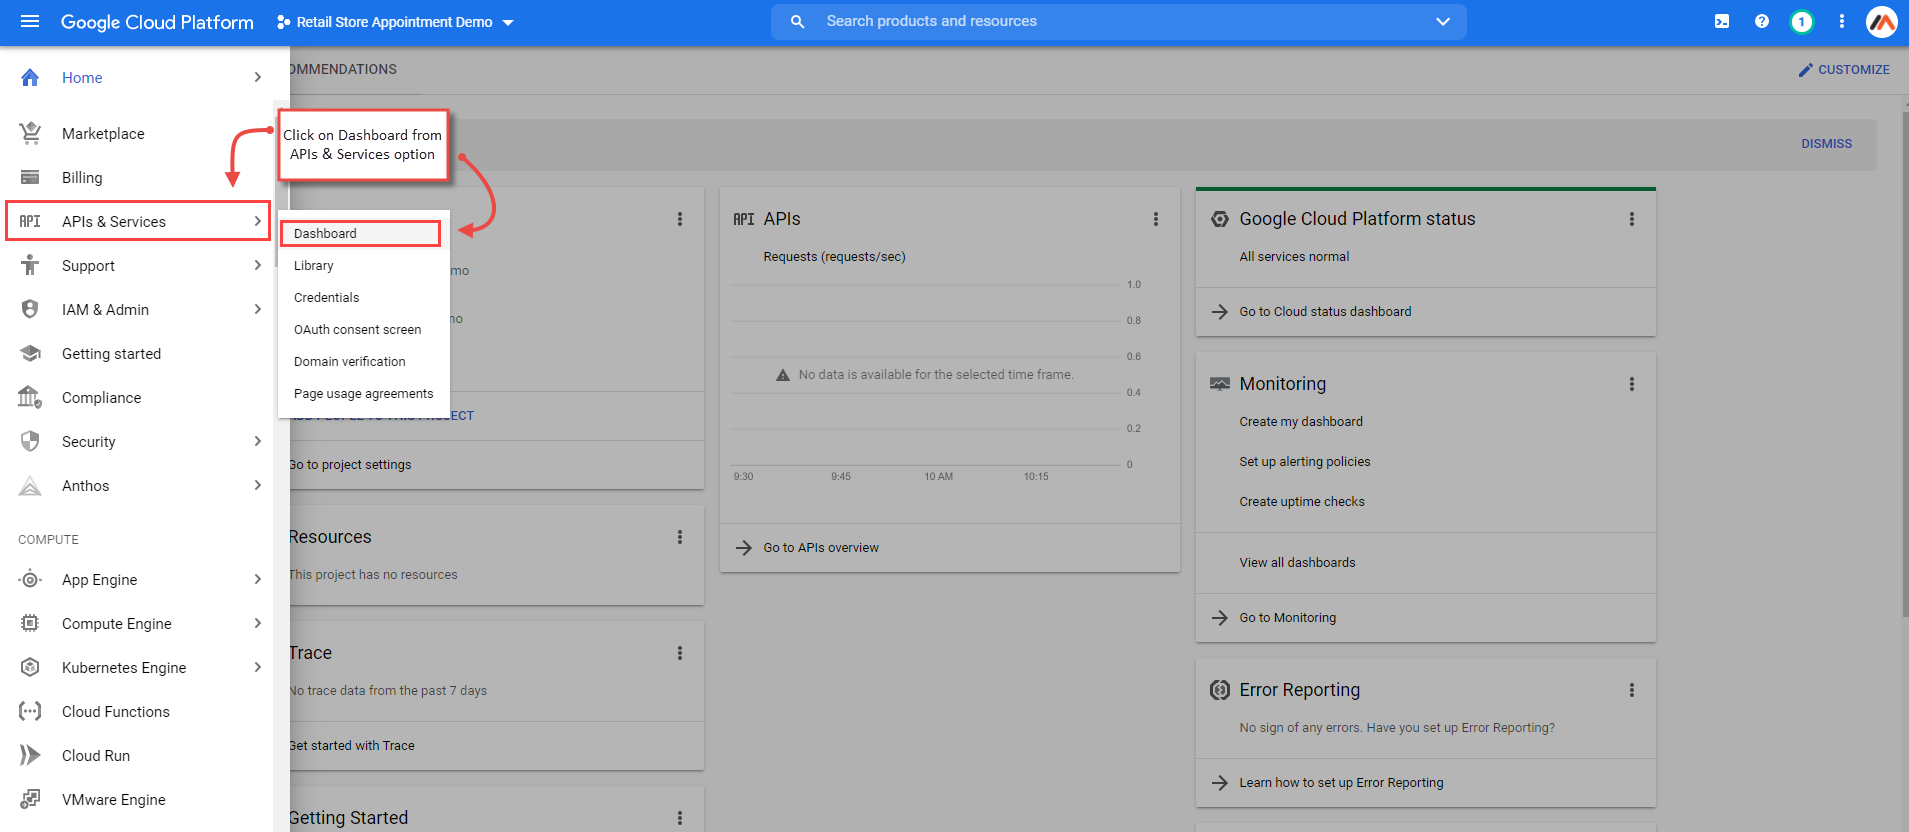Viewport: 1909px width, 832px height.
Task: Open the notifications badge
Action: [1802, 22]
